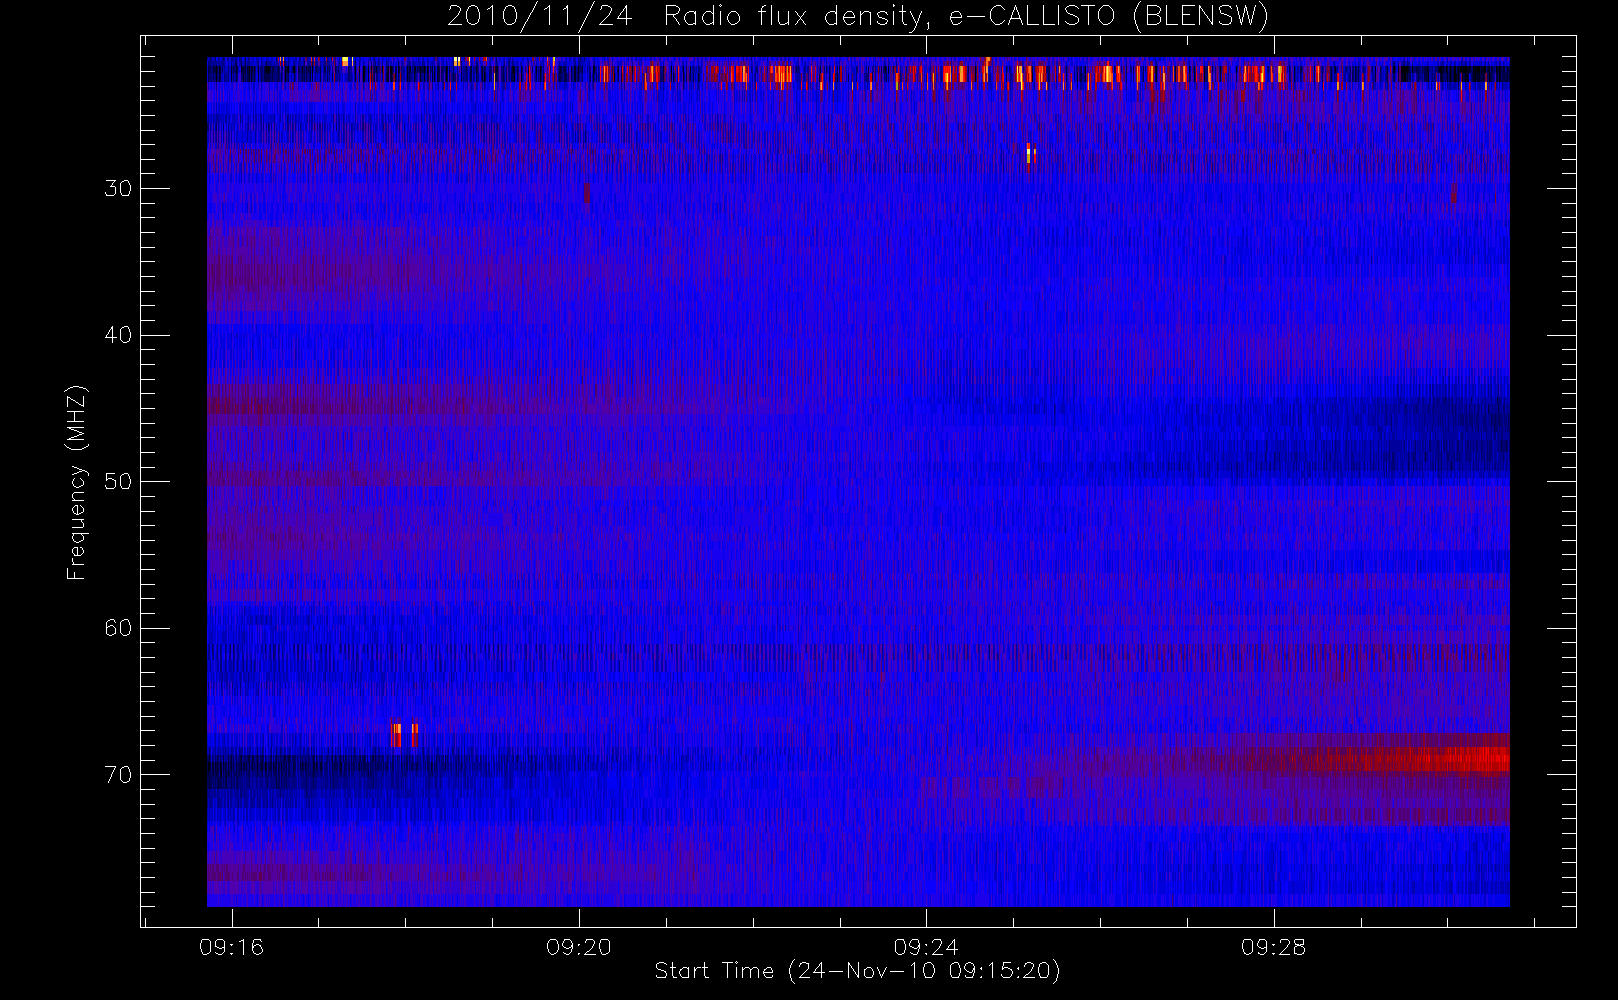This screenshot has height=1000, width=1618.
Task: Click the 09:16 time tick label
Action: point(232,947)
